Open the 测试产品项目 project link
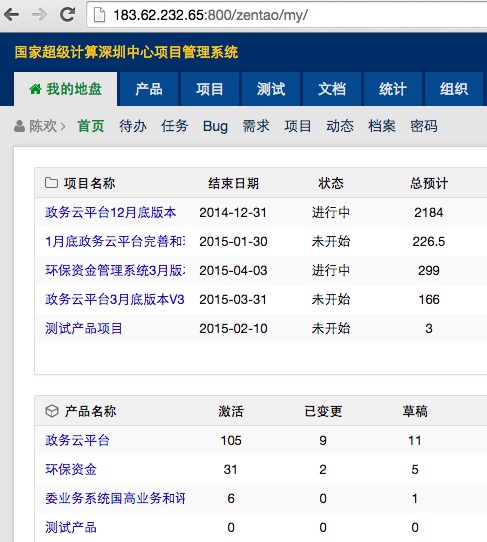 [x=84, y=328]
